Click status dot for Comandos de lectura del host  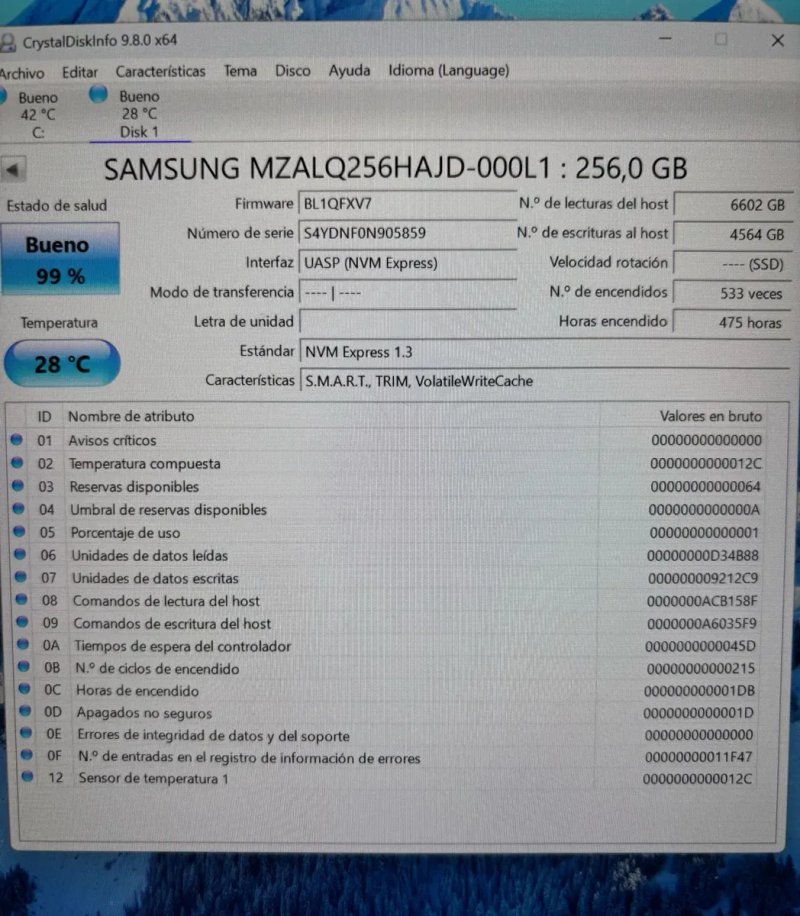tap(21, 599)
